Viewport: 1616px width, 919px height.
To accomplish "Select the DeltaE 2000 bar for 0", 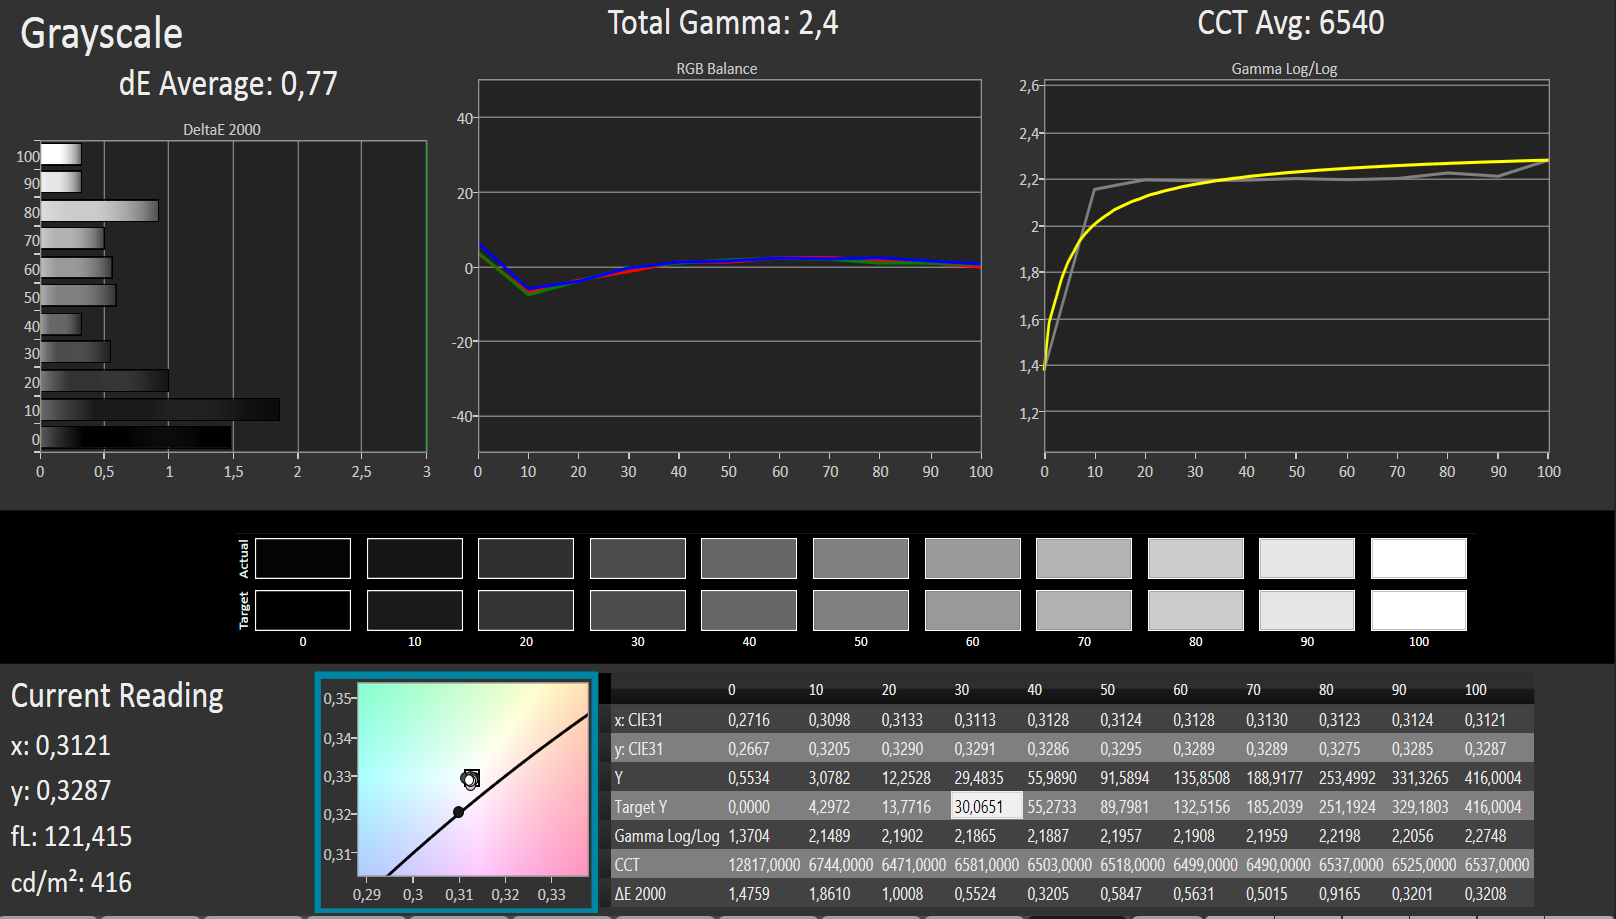I will (136, 438).
